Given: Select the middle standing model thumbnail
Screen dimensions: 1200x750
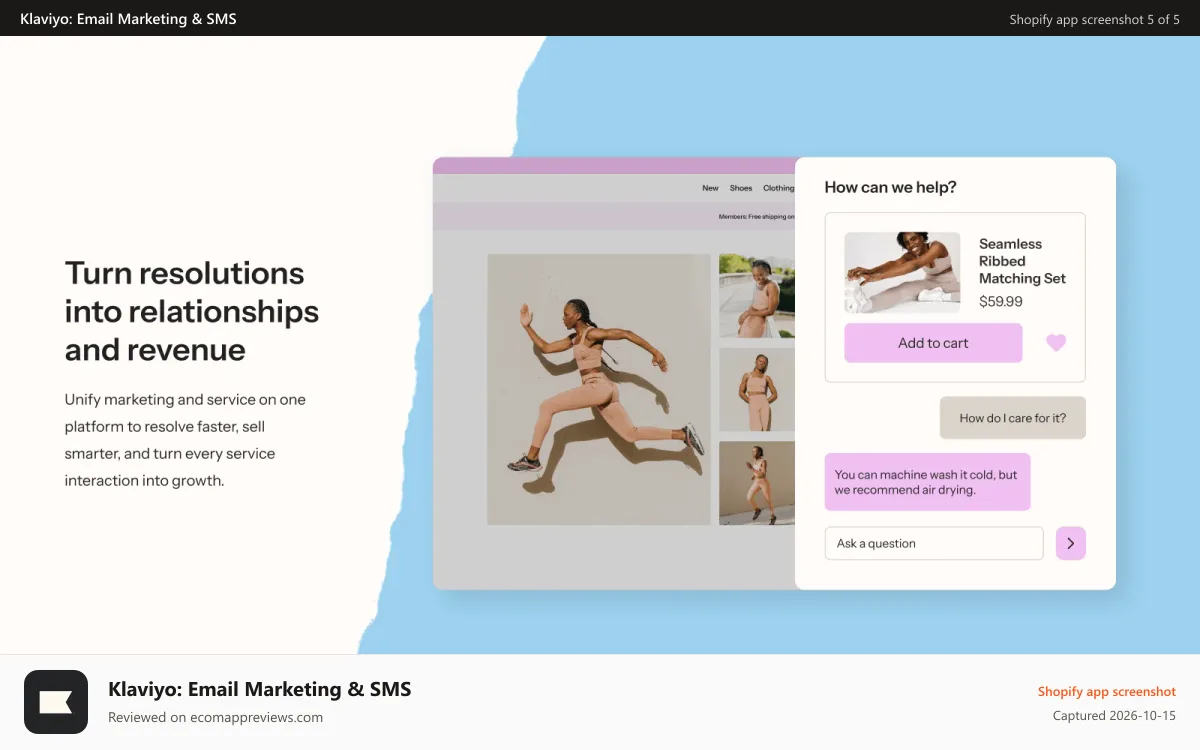Looking at the screenshot, I should click(x=757, y=390).
